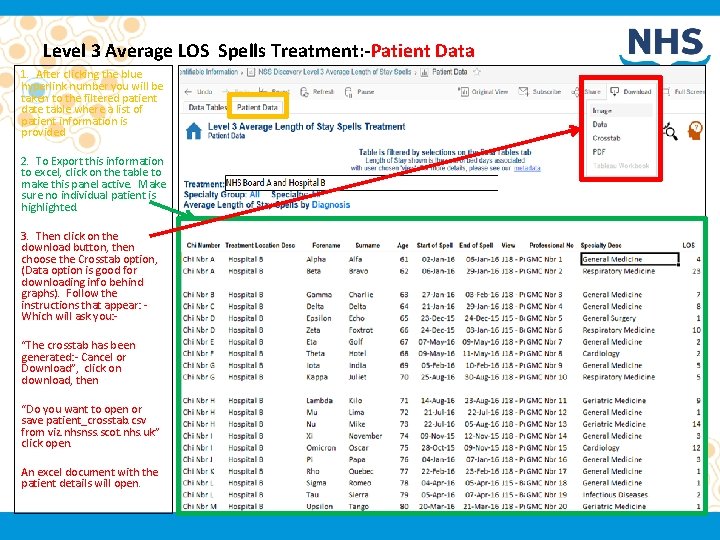
Task: Select Crosstab in the Download menu
Action: [x=606, y=138]
